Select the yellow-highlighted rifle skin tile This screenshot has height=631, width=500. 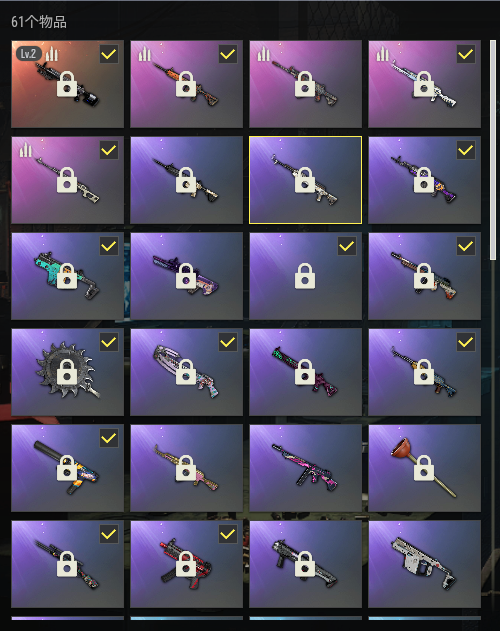[x=305, y=180]
